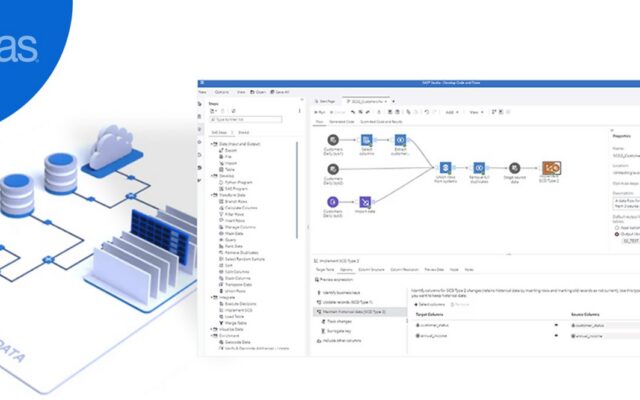The width and height of the screenshot is (640, 400).
Task: Select the Select columns step node
Action: click(367, 140)
